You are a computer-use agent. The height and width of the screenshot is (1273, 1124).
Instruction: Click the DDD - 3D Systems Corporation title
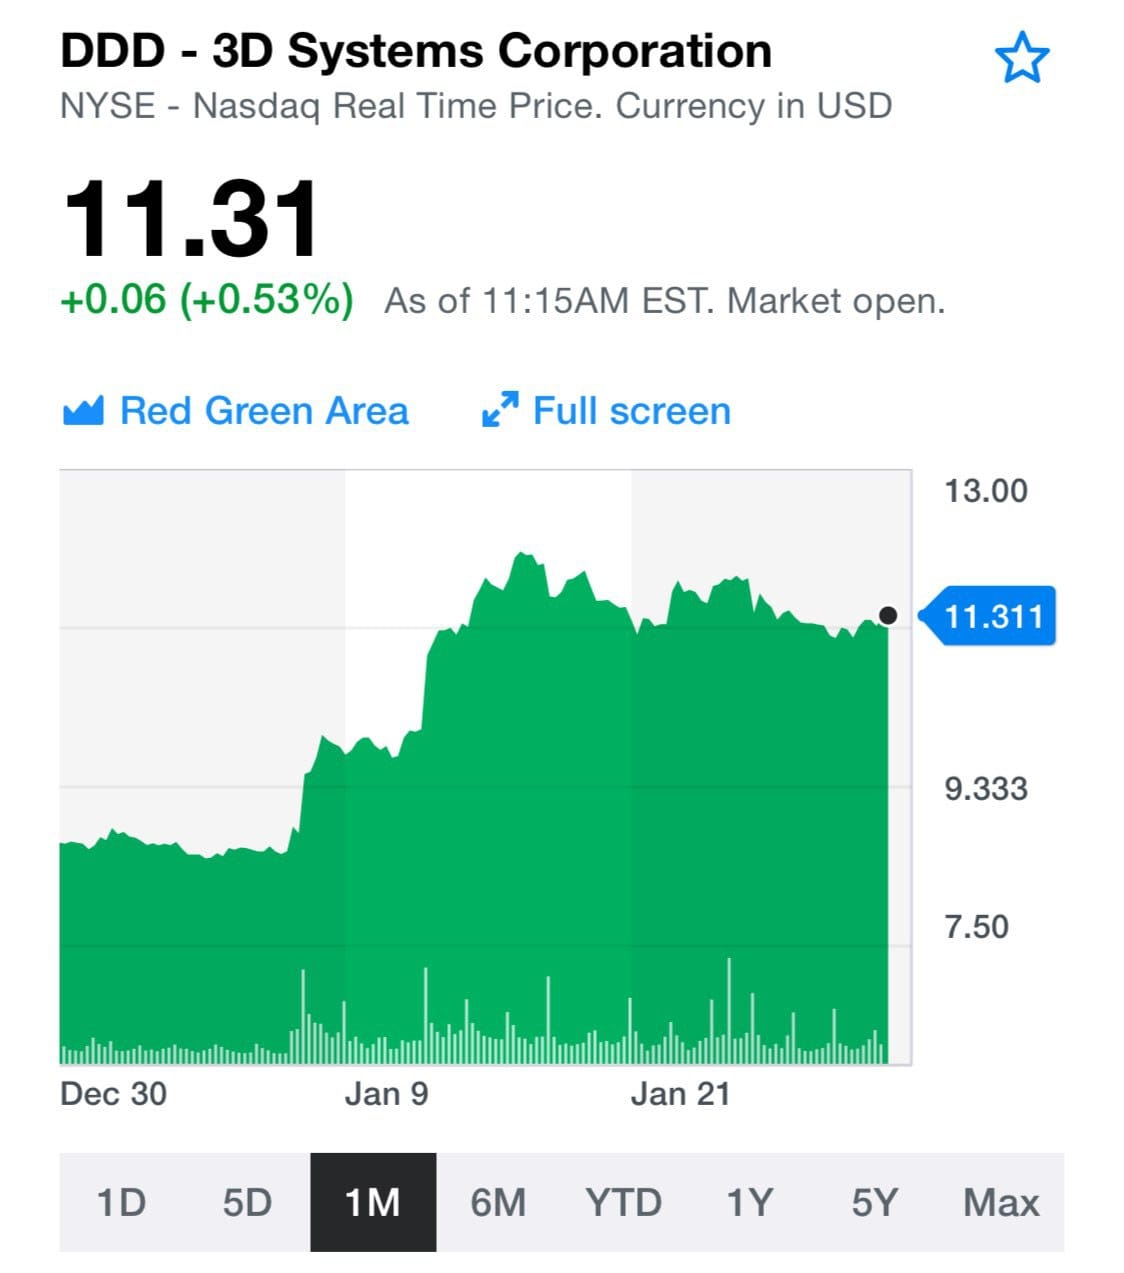(x=416, y=51)
